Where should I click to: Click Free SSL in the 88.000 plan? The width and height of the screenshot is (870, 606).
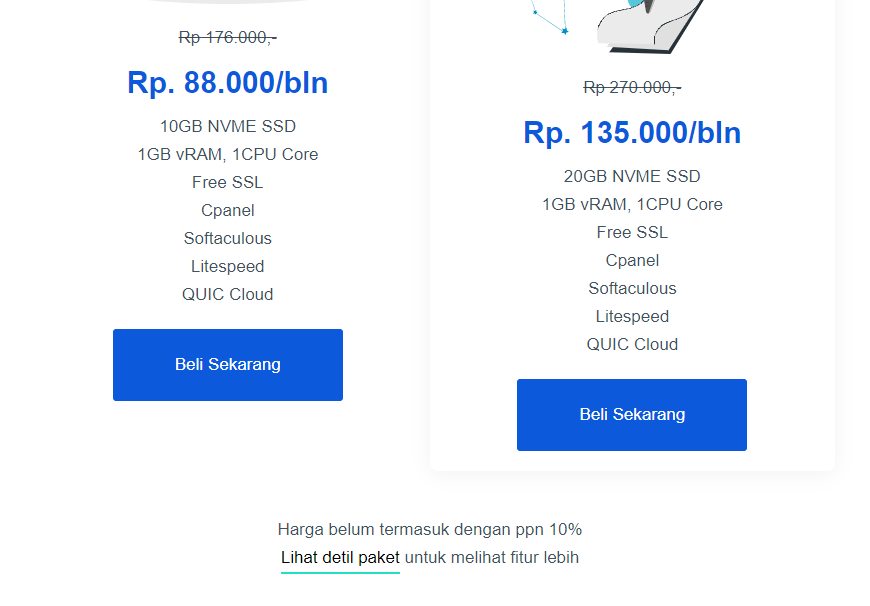(228, 183)
